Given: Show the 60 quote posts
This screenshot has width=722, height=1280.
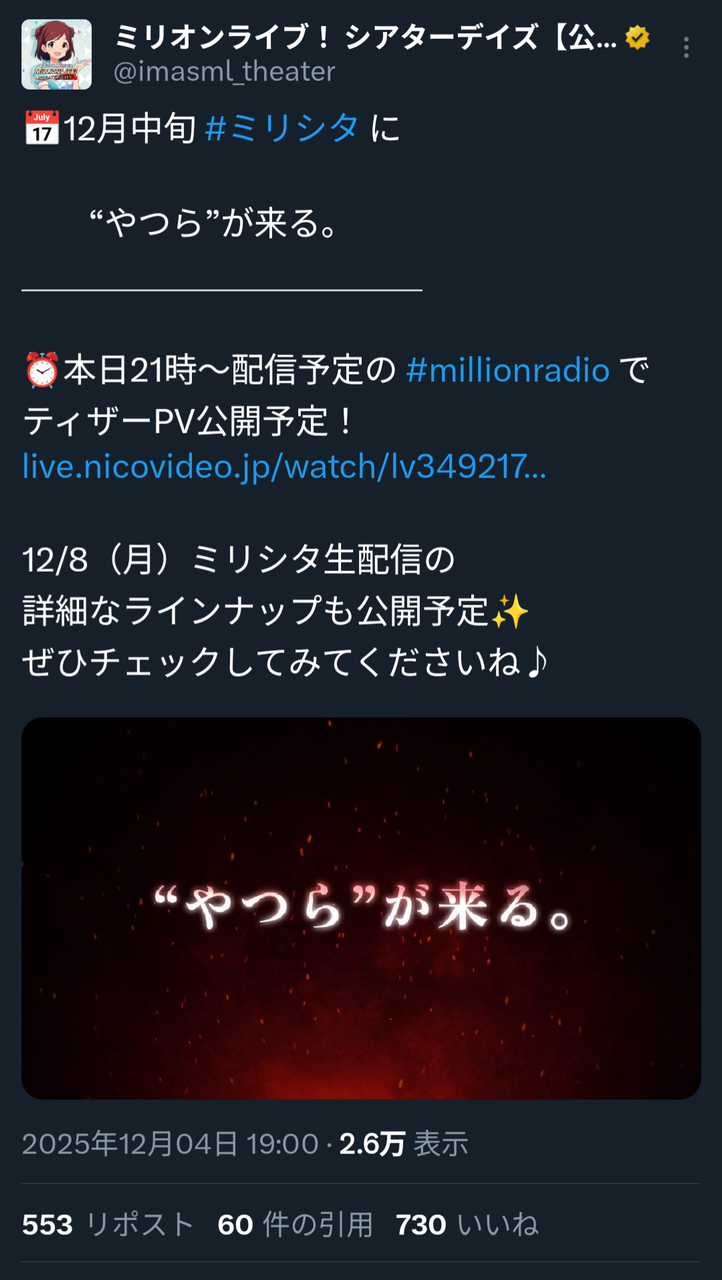Looking at the screenshot, I should click(295, 1224).
